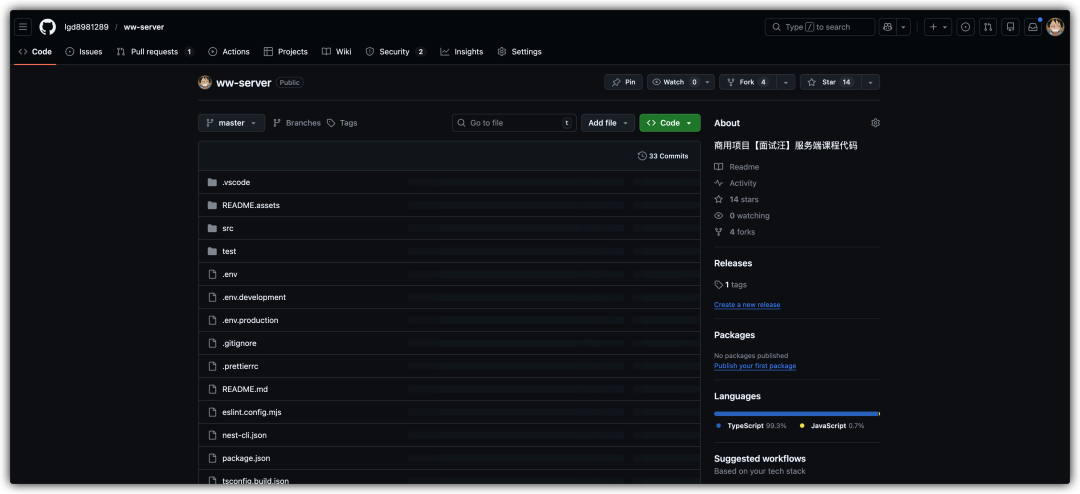Open the issues icon in header
The image size is (1080, 494).
point(966,27)
